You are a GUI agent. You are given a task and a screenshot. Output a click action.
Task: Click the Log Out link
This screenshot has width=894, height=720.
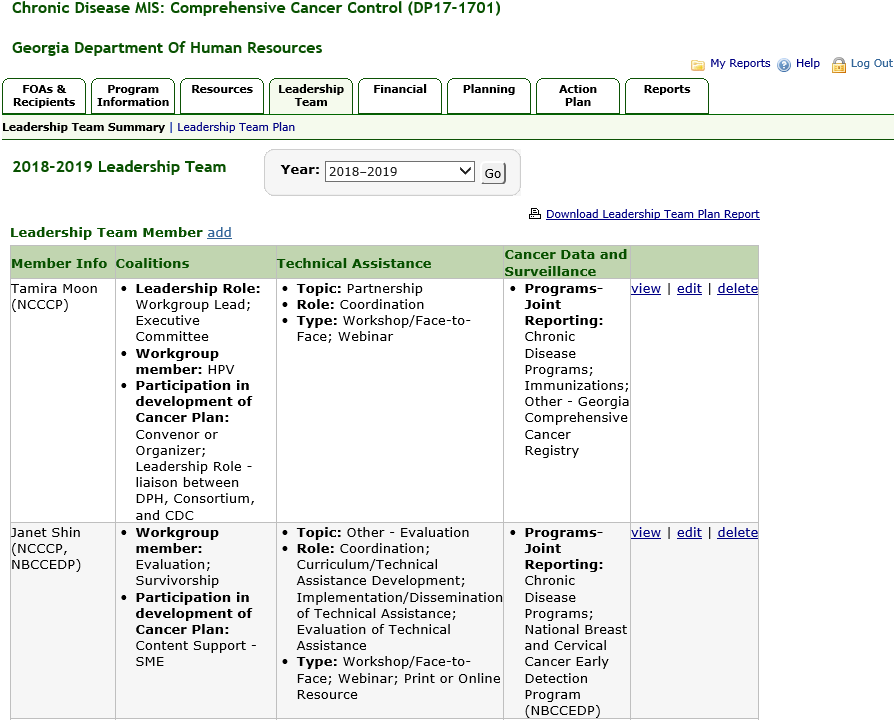[871, 63]
